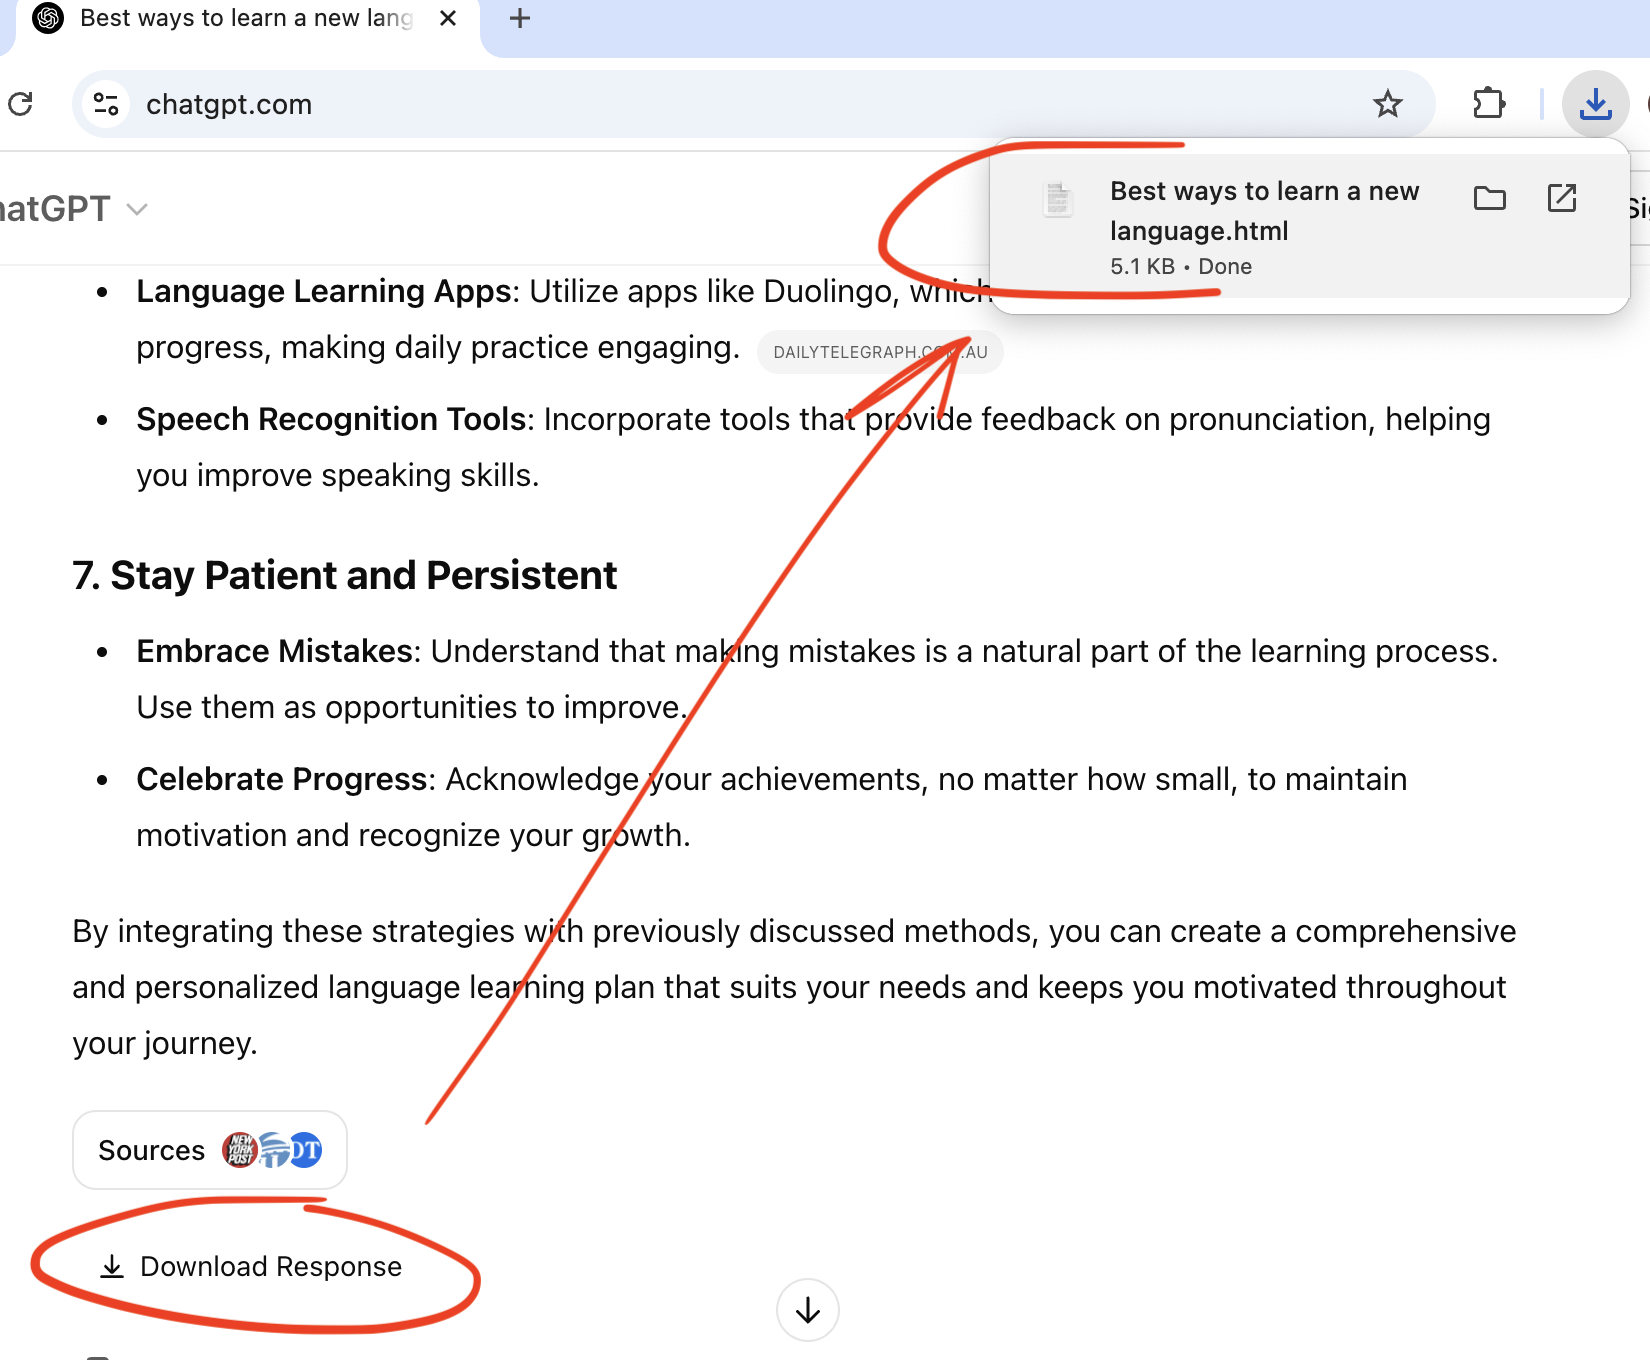Click the site information icon

pyautogui.click(x=106, y=104)
